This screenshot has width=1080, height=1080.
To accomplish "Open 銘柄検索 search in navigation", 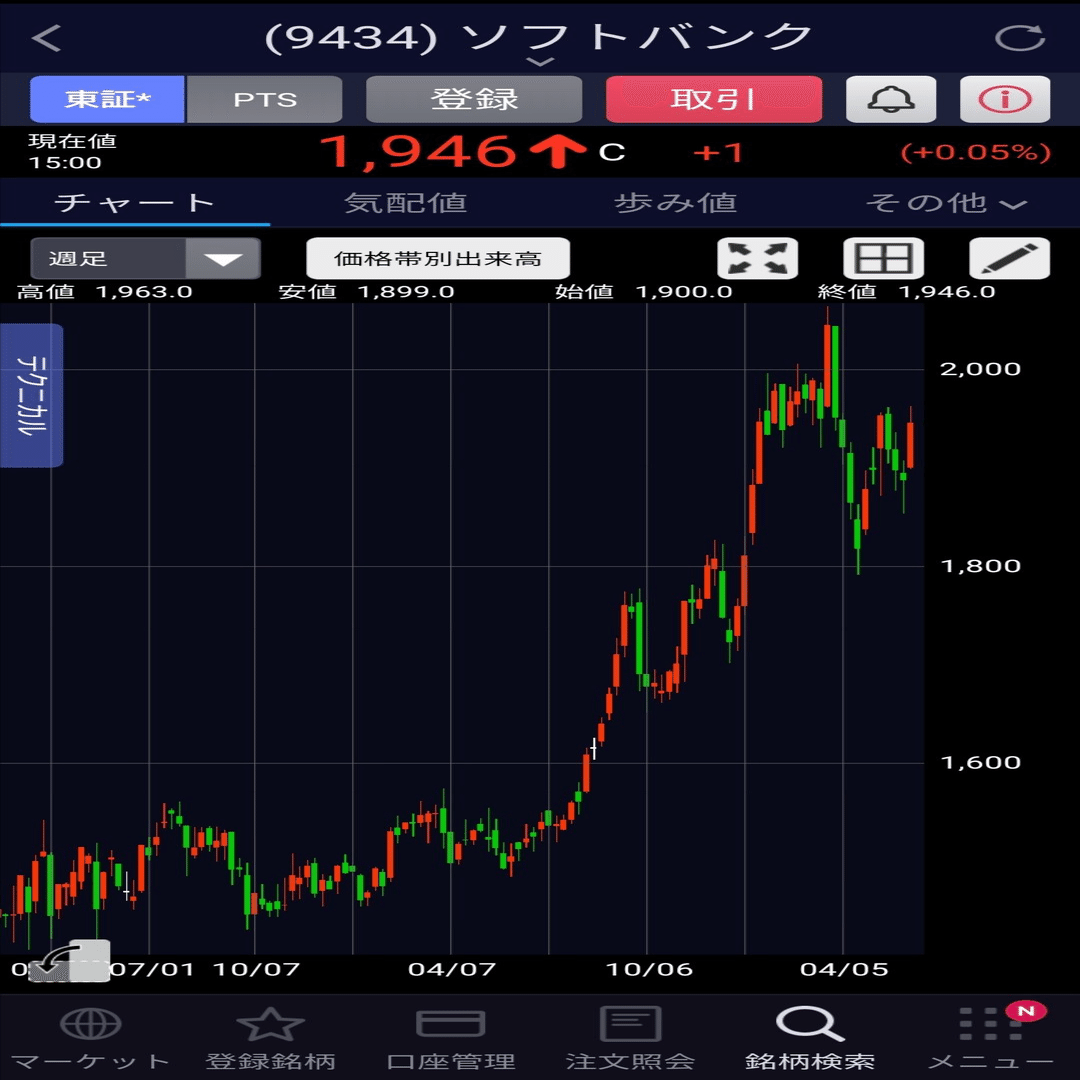I will (x=810, y=1039).
